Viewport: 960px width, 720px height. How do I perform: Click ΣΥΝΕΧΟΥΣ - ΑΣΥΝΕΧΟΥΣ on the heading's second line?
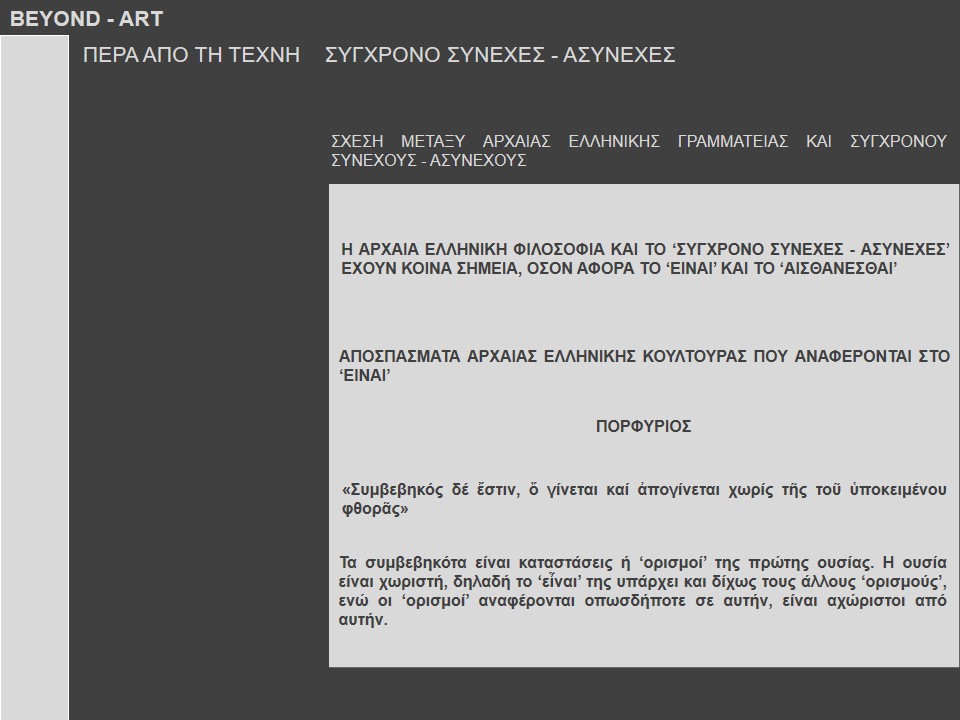428,160
